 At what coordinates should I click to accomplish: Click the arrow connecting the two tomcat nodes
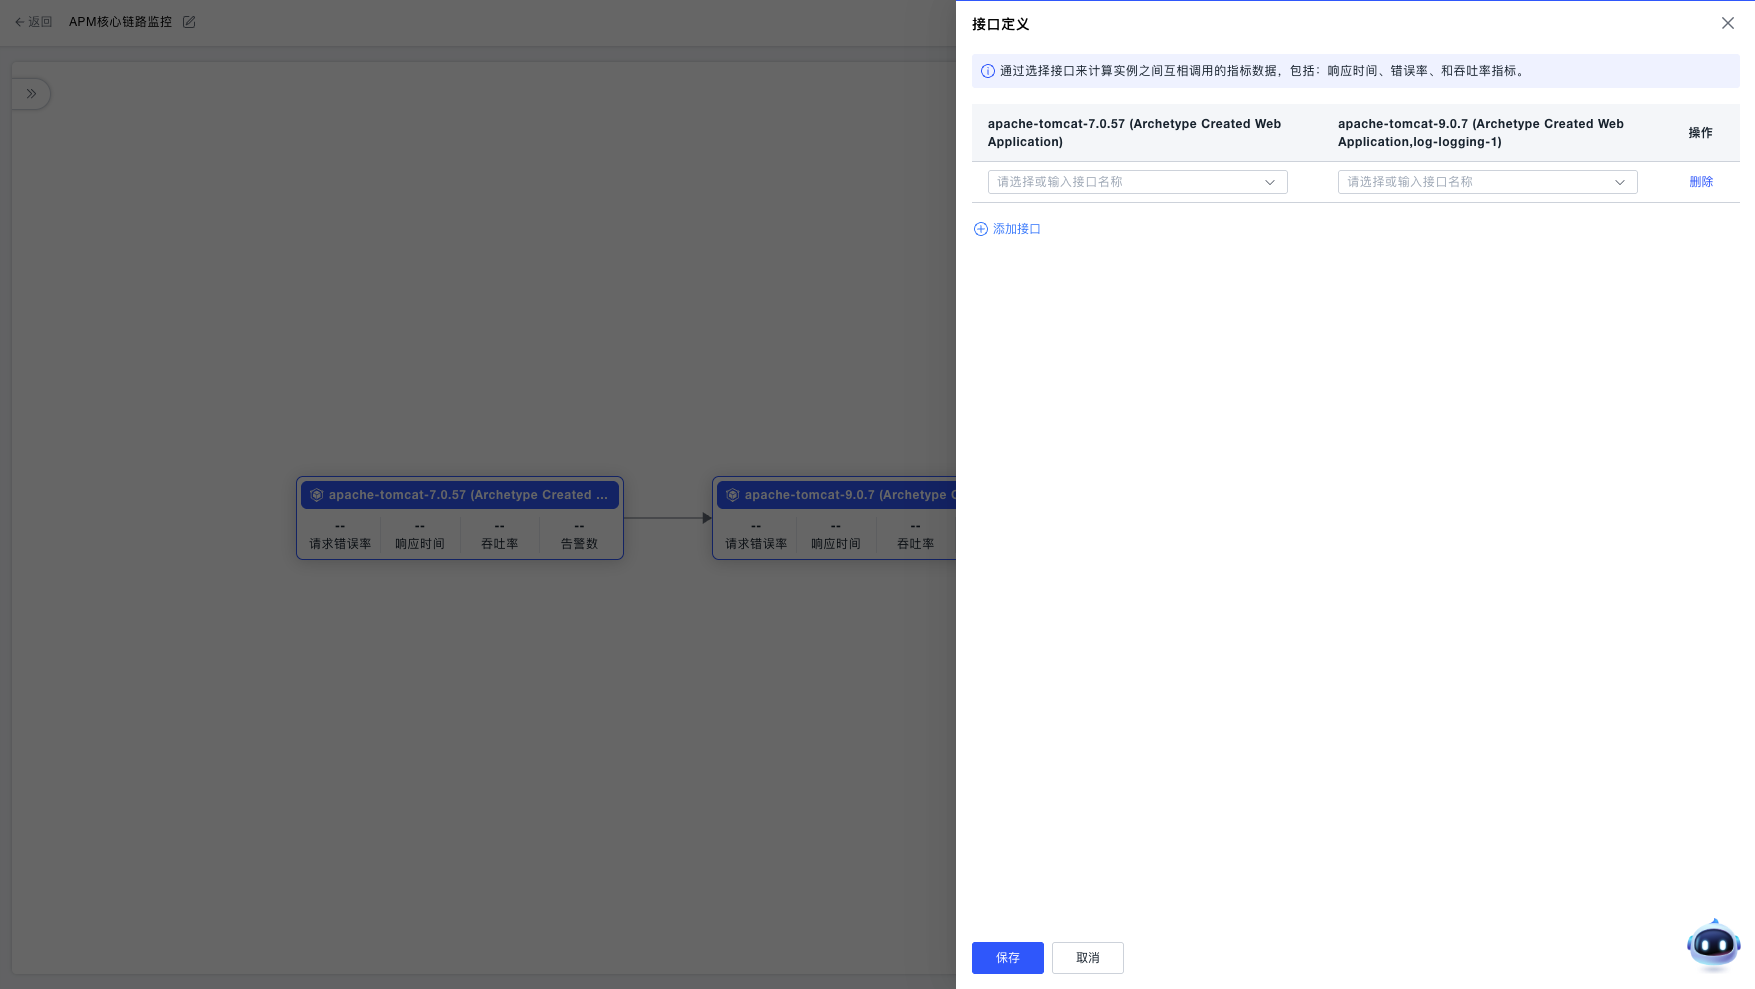(667, 518)
